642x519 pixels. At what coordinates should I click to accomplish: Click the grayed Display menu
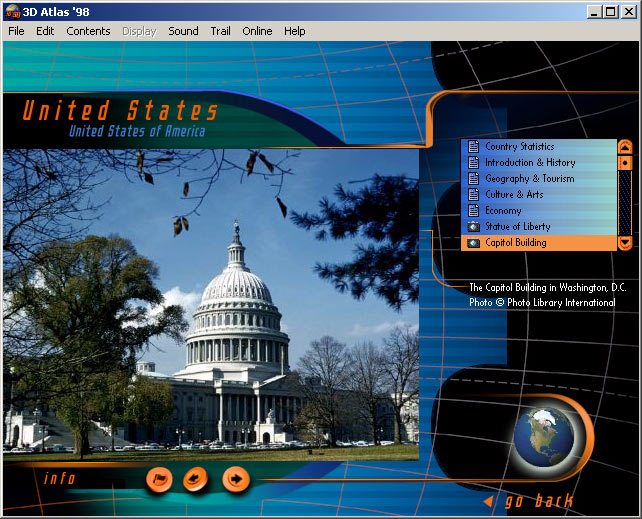point(140,31)
